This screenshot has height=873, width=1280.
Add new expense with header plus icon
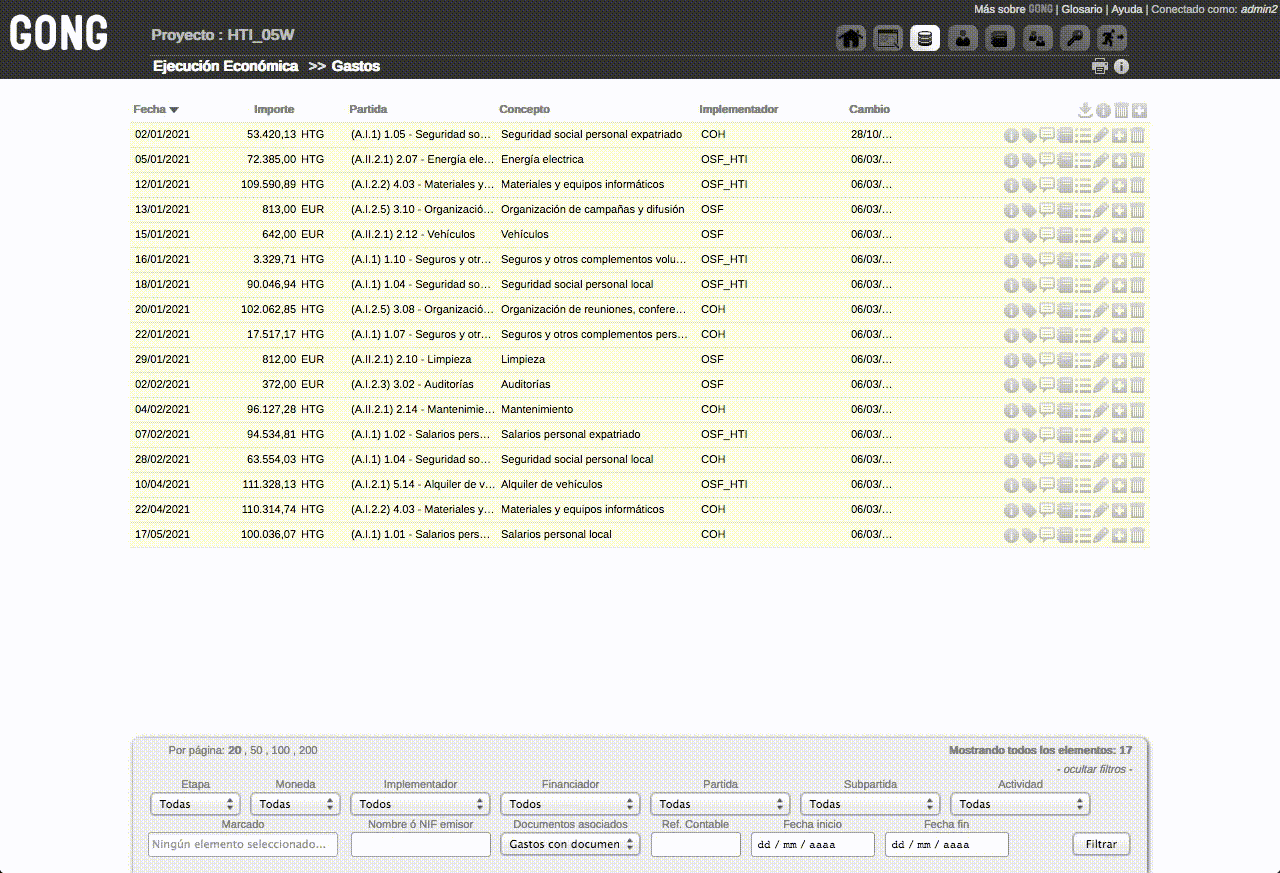(x=1139, y=110)
